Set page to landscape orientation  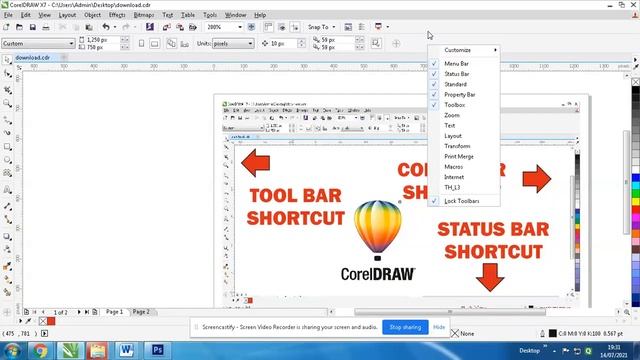pos(155,43)
